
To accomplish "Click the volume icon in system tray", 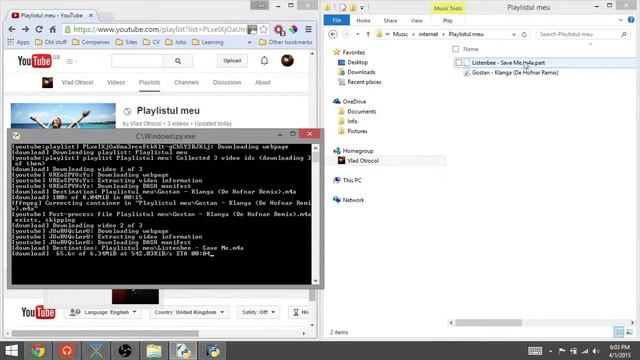I will coord(596,351).
